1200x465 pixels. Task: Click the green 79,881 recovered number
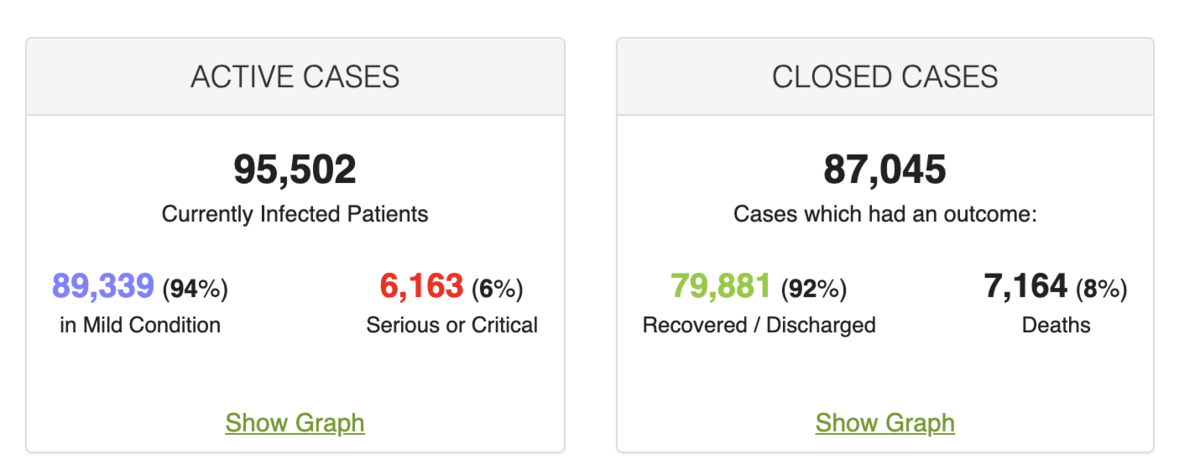tap(721, 288)
